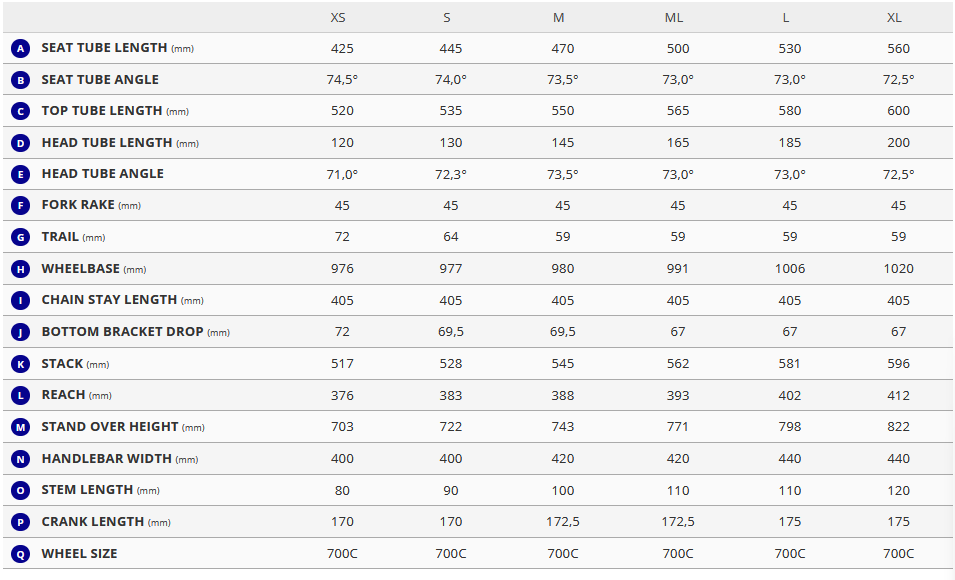Screen dimensions: 955x580
Task: Click the blue C icon for Top Tube Length
Action: click(21, 111)
